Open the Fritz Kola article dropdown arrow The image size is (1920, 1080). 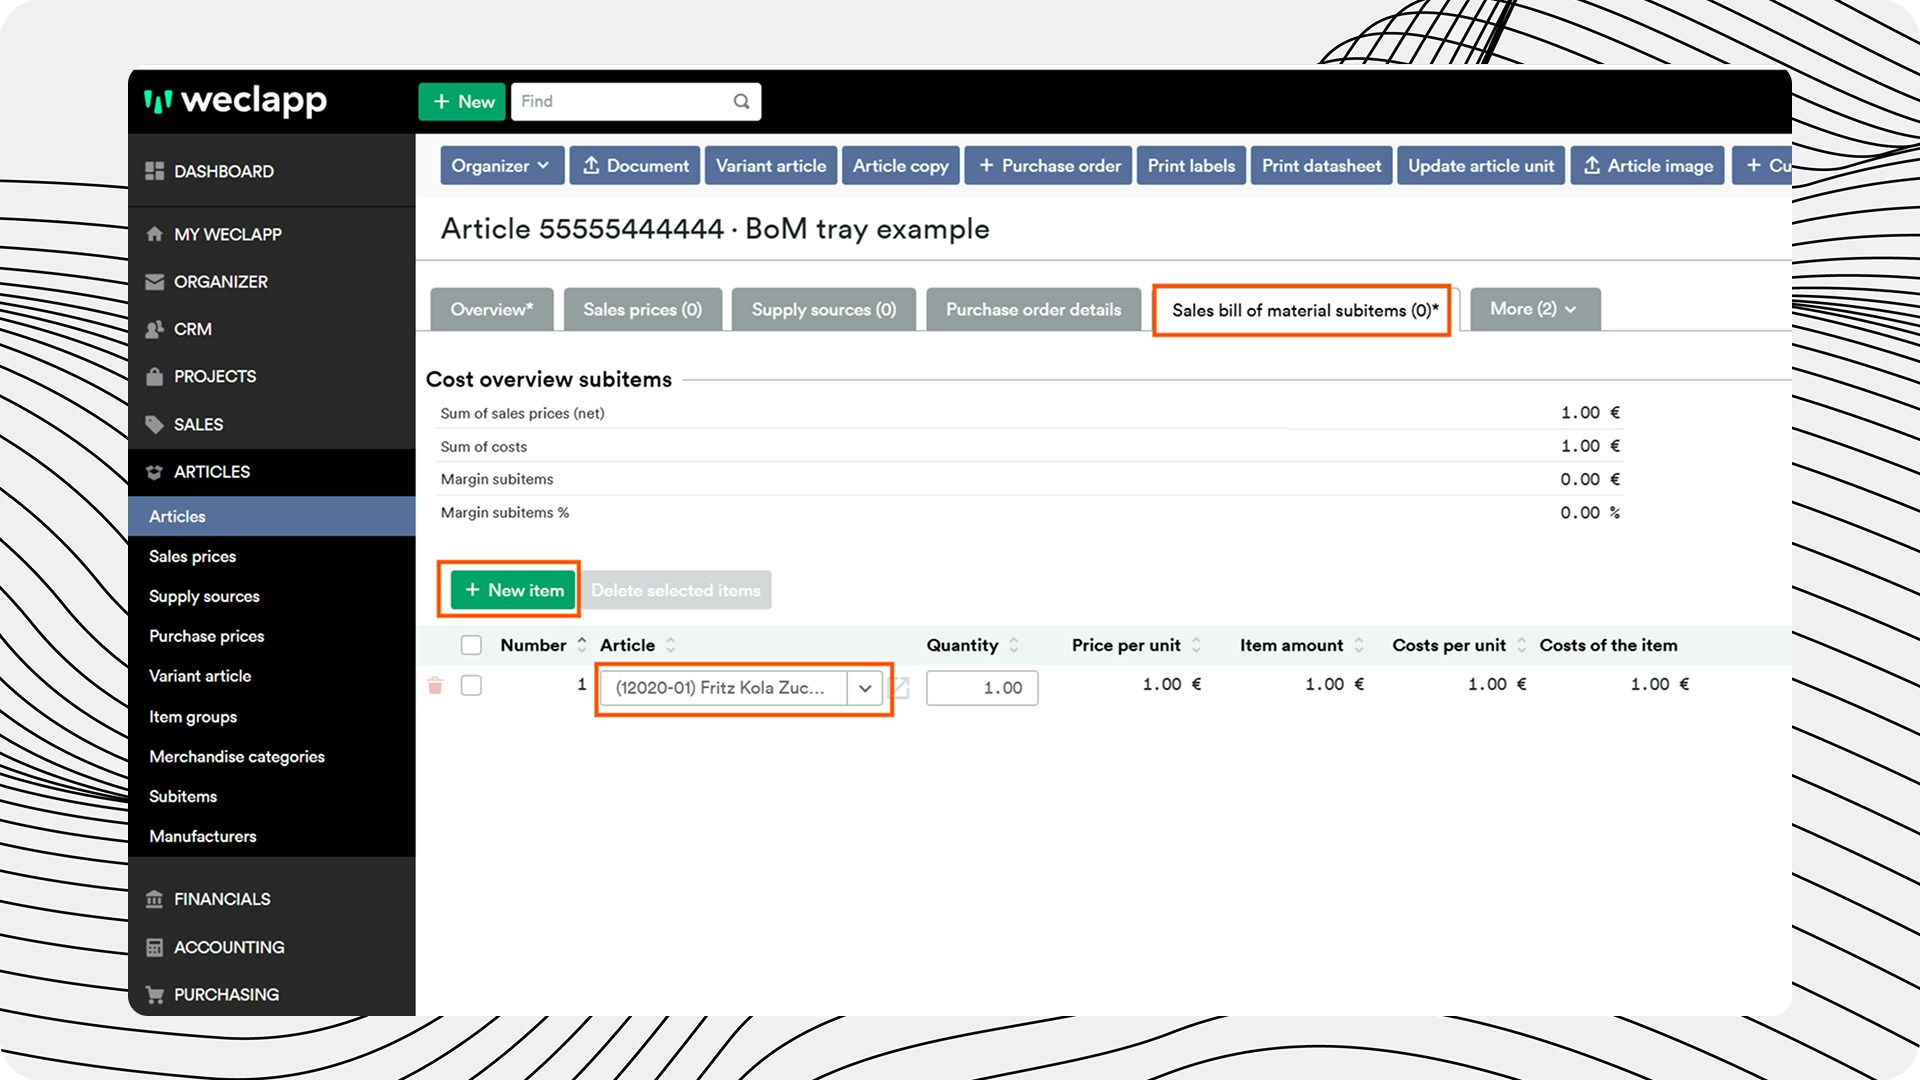(x=865, y=688)
